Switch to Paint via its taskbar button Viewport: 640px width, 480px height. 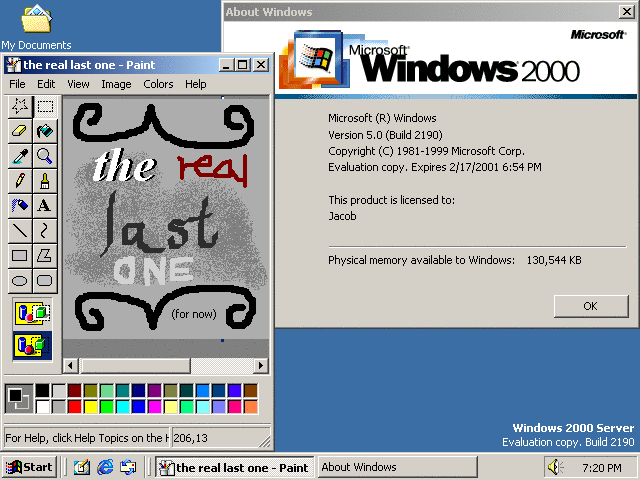click(235, 467)
